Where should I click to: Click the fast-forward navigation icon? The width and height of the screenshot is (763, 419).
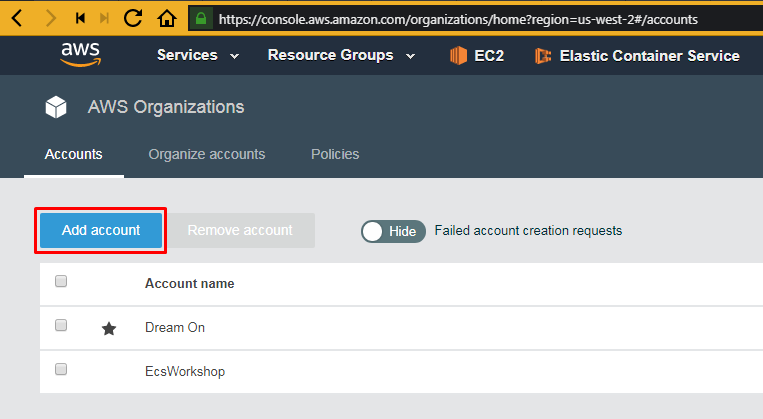point(104,18)
